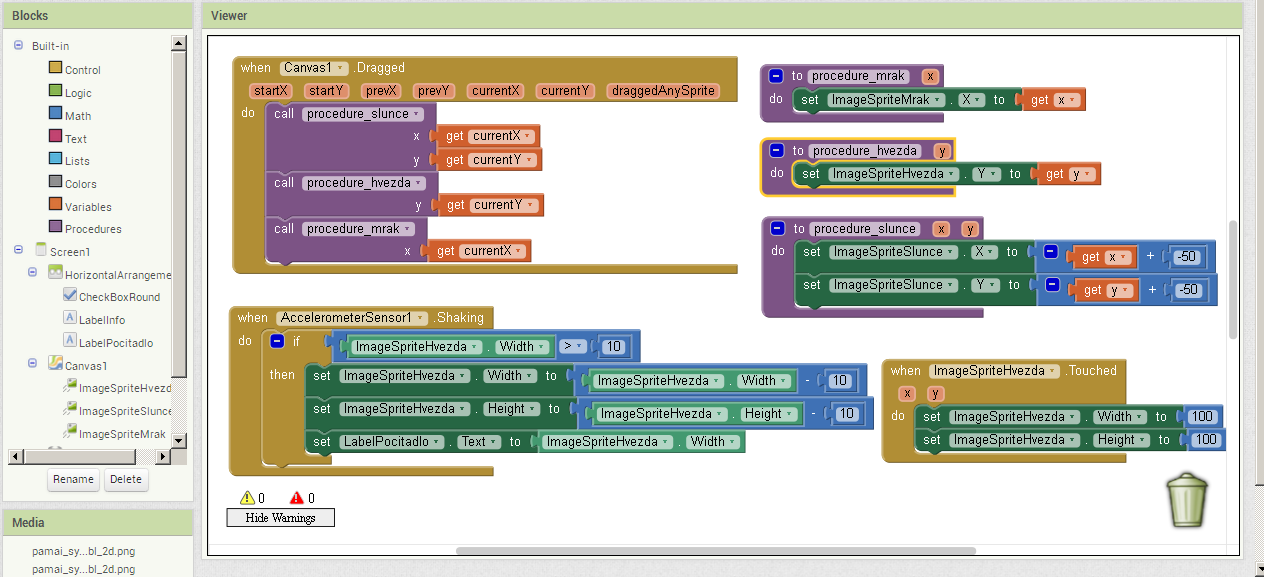The width and height of the screenshot is (1264, 577).
Task: Edit procedure_mrak name field
Action: tap(858, 75)
